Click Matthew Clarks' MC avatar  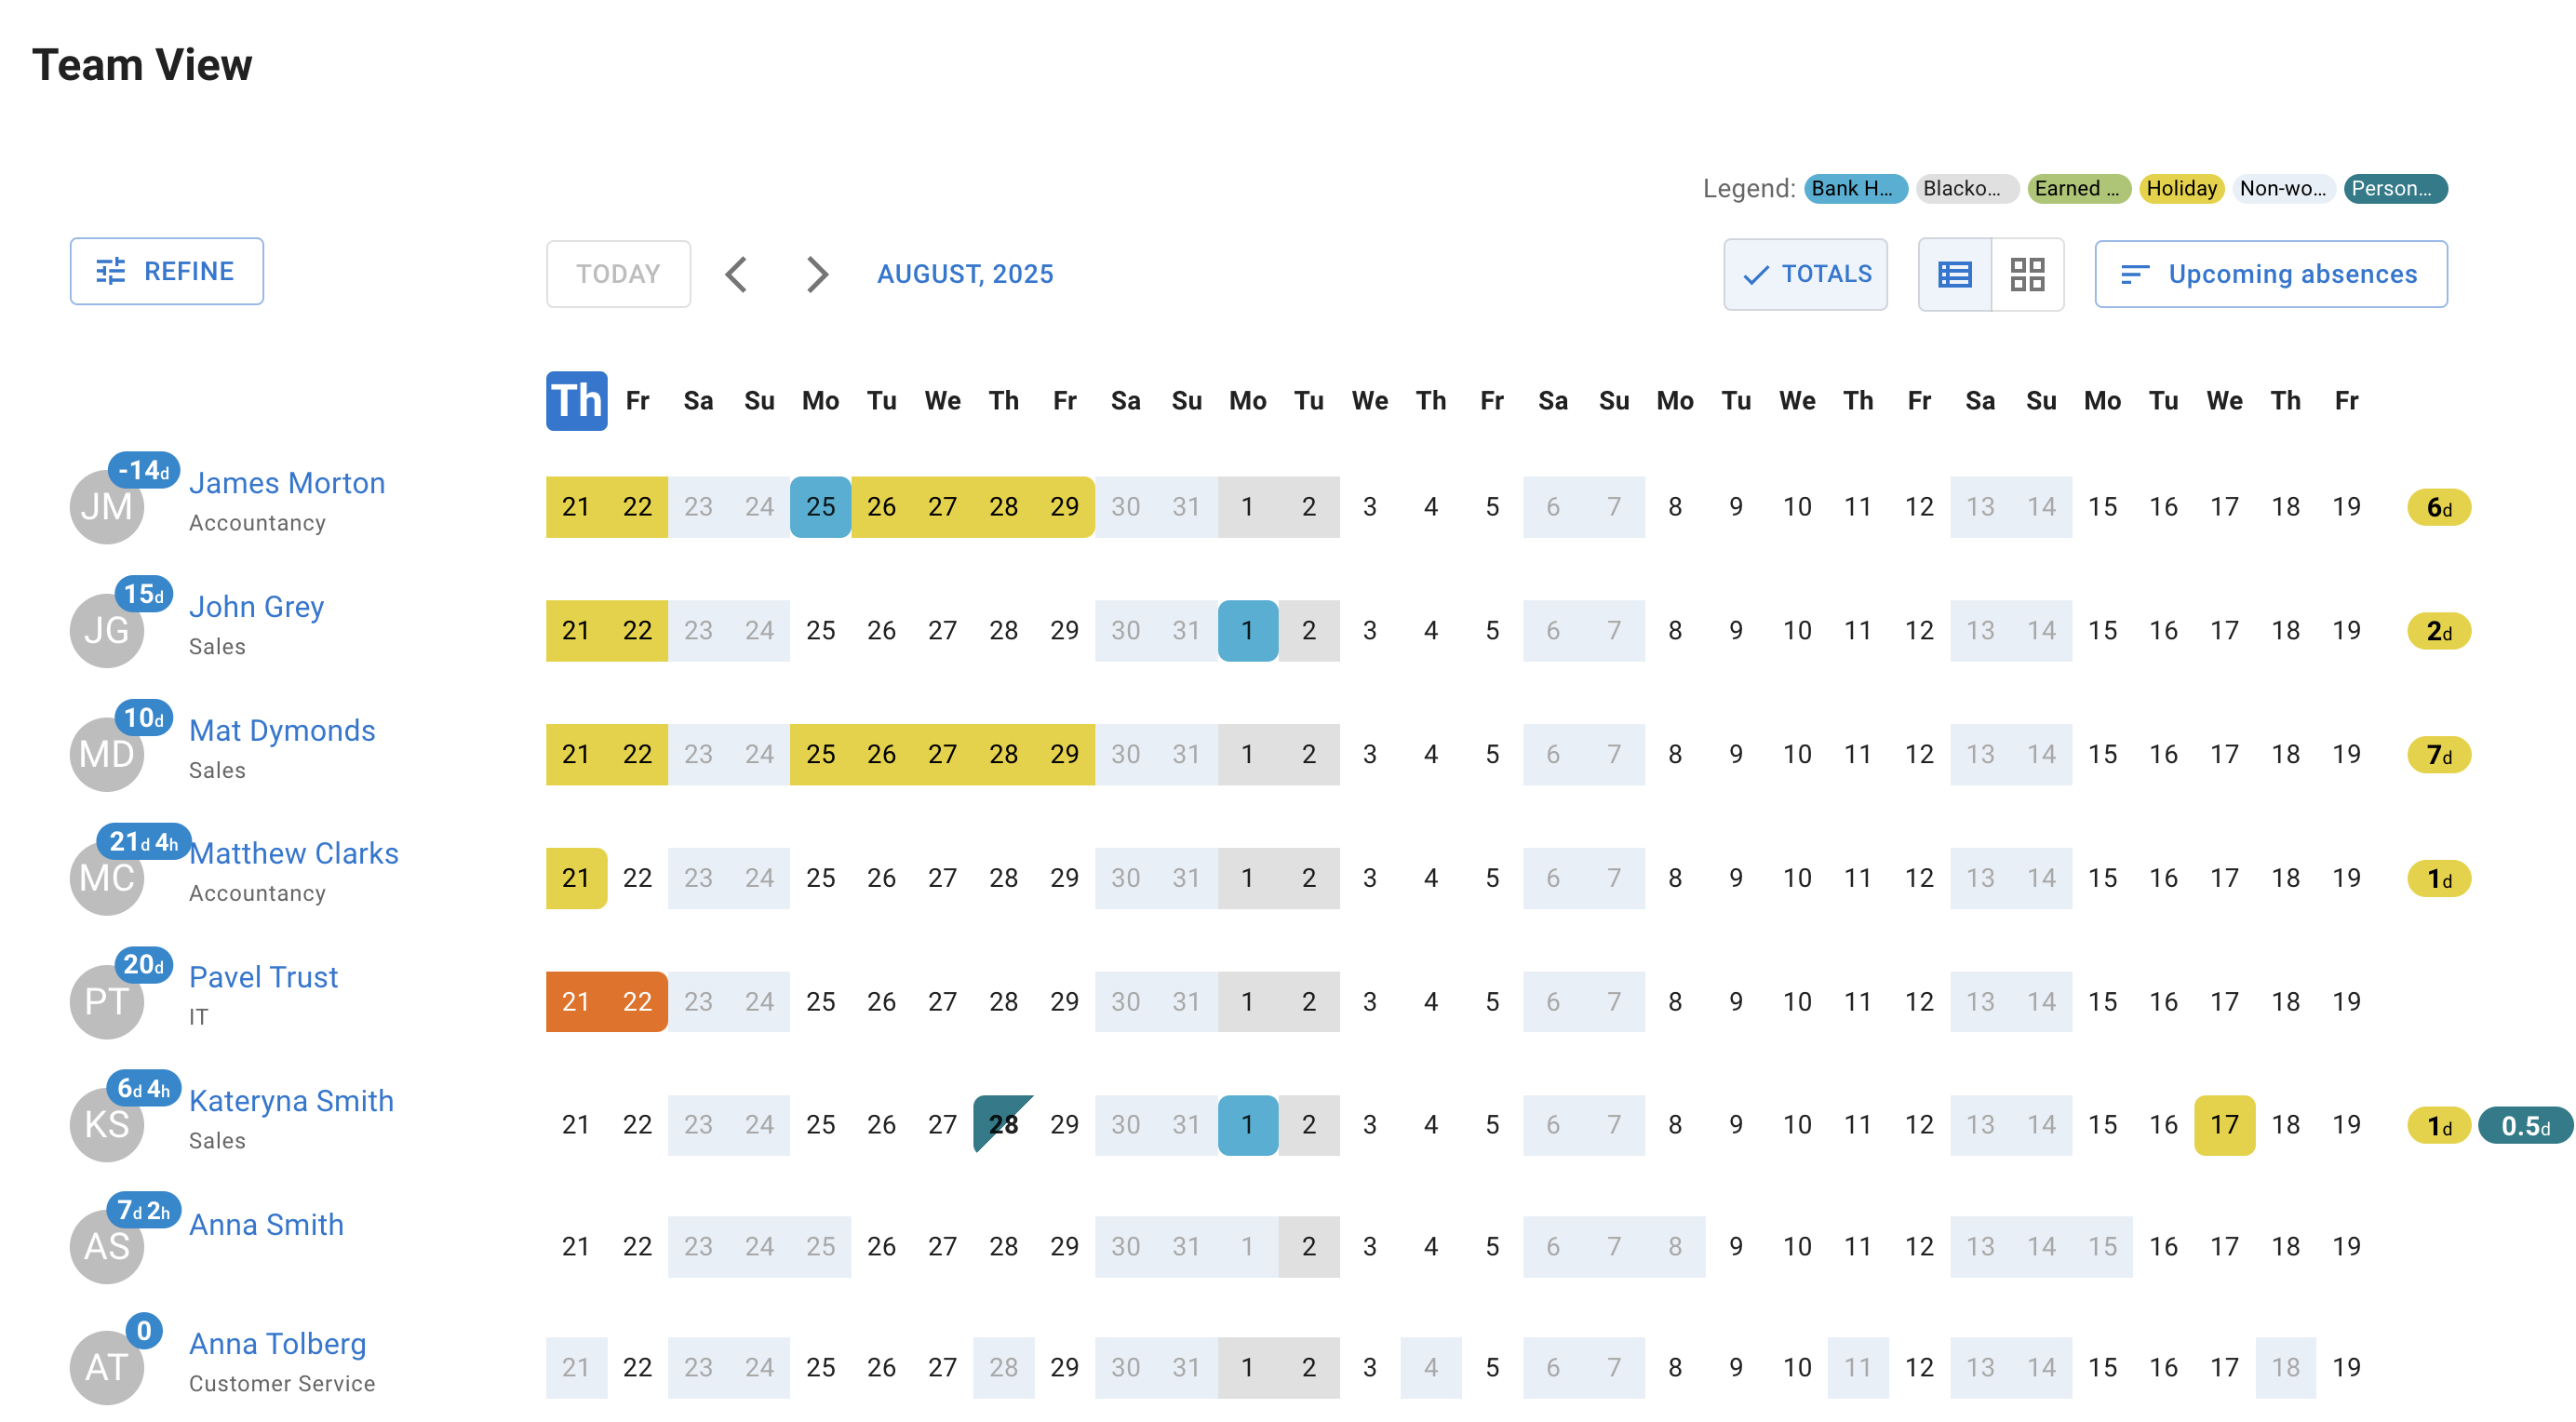tap(106, 877)
